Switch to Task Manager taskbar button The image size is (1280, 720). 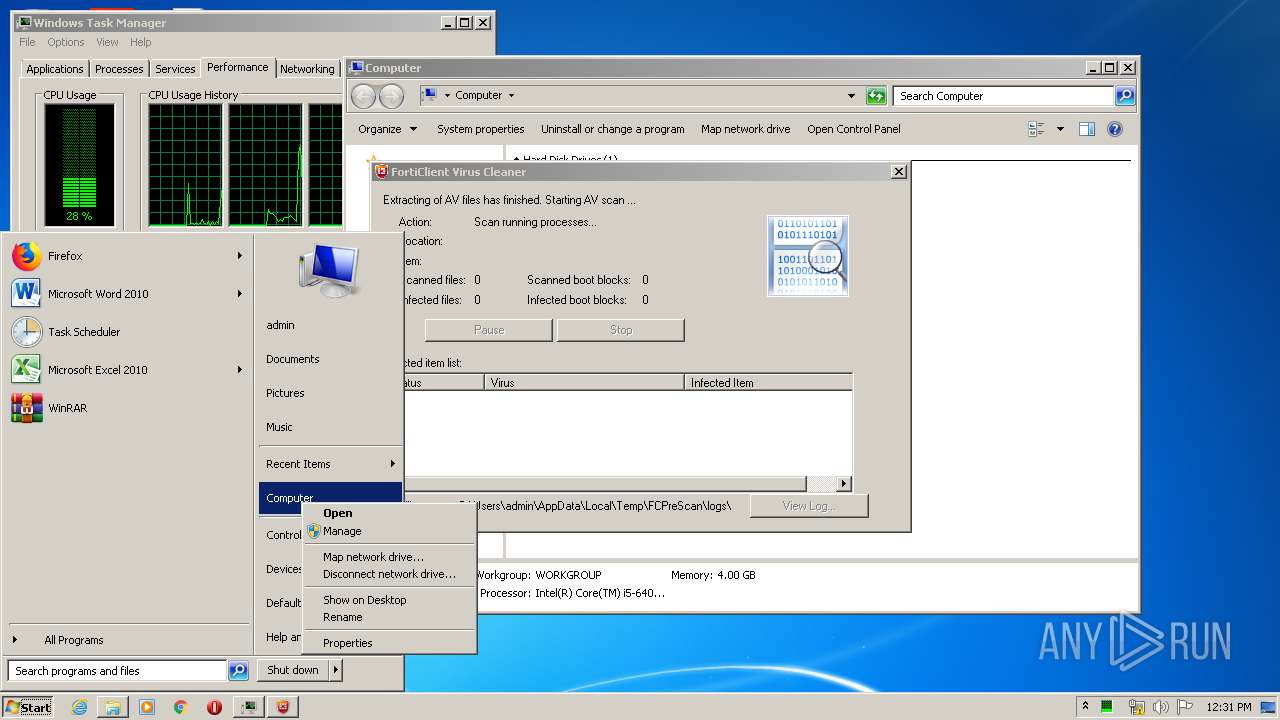pos(248,707)
